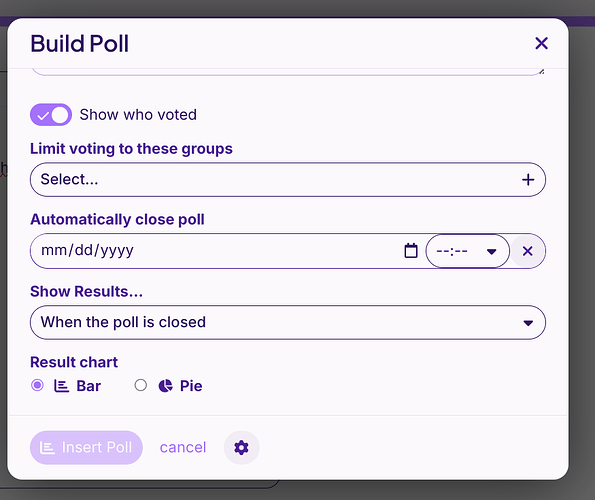The image size is (595, 500).
Task: Click the Insert Poll button
Action: click(87, 448)
